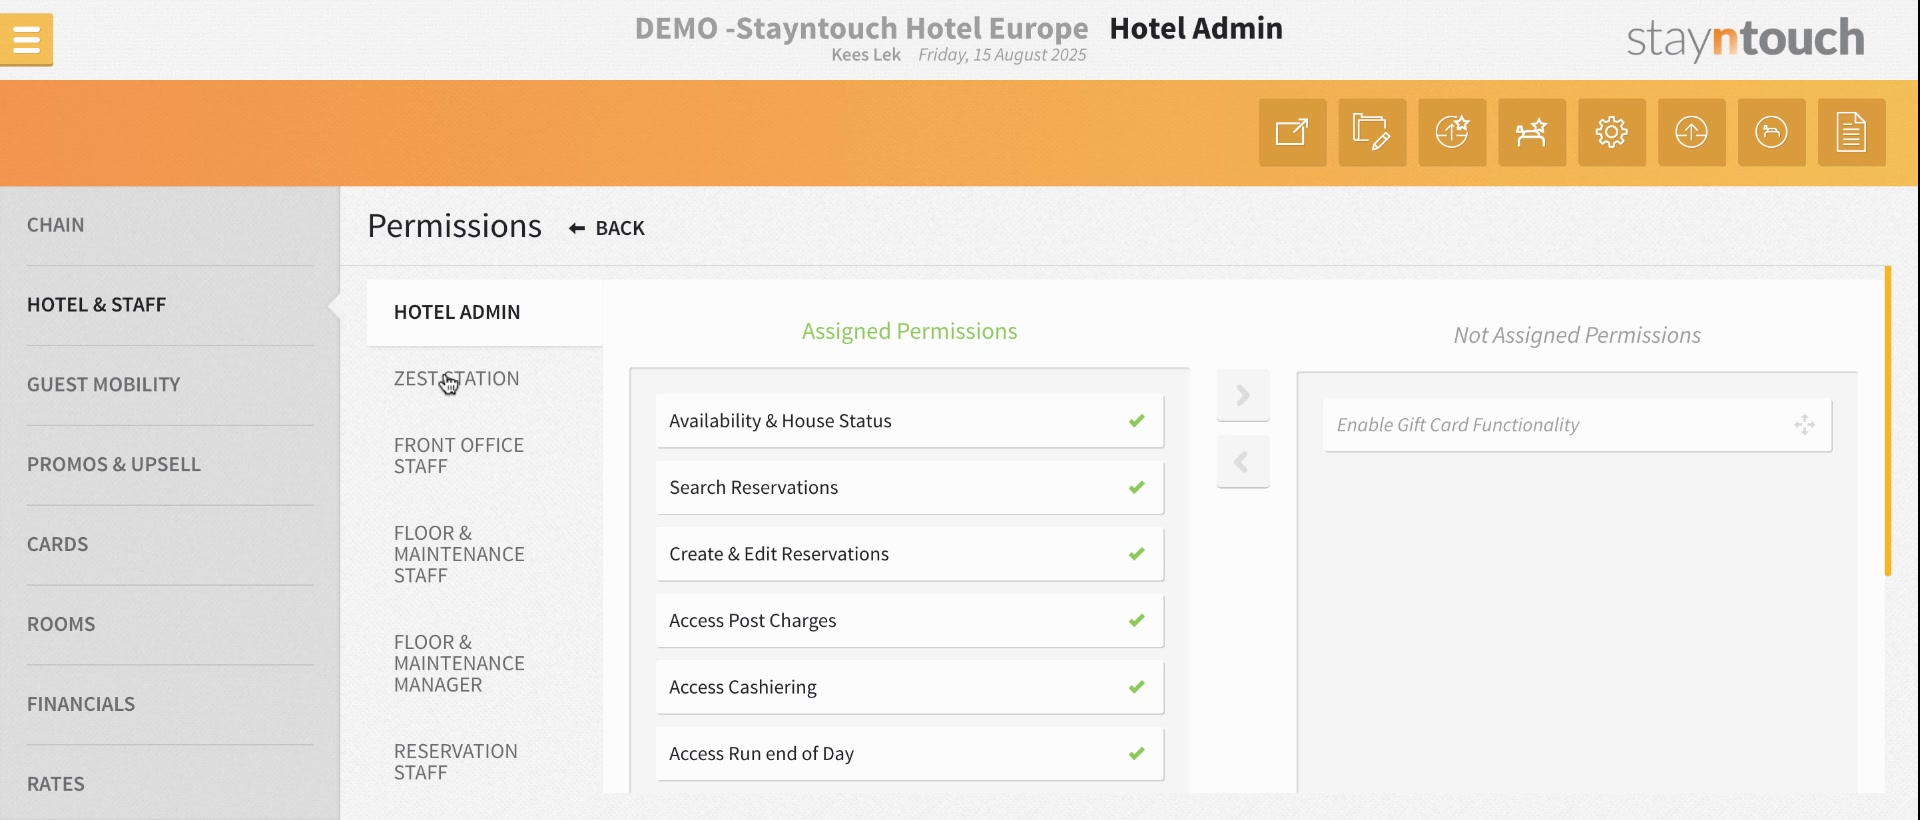
Task: Toggle the Access Cashiering permission checkmark
Action: (x=1136, y=687)
